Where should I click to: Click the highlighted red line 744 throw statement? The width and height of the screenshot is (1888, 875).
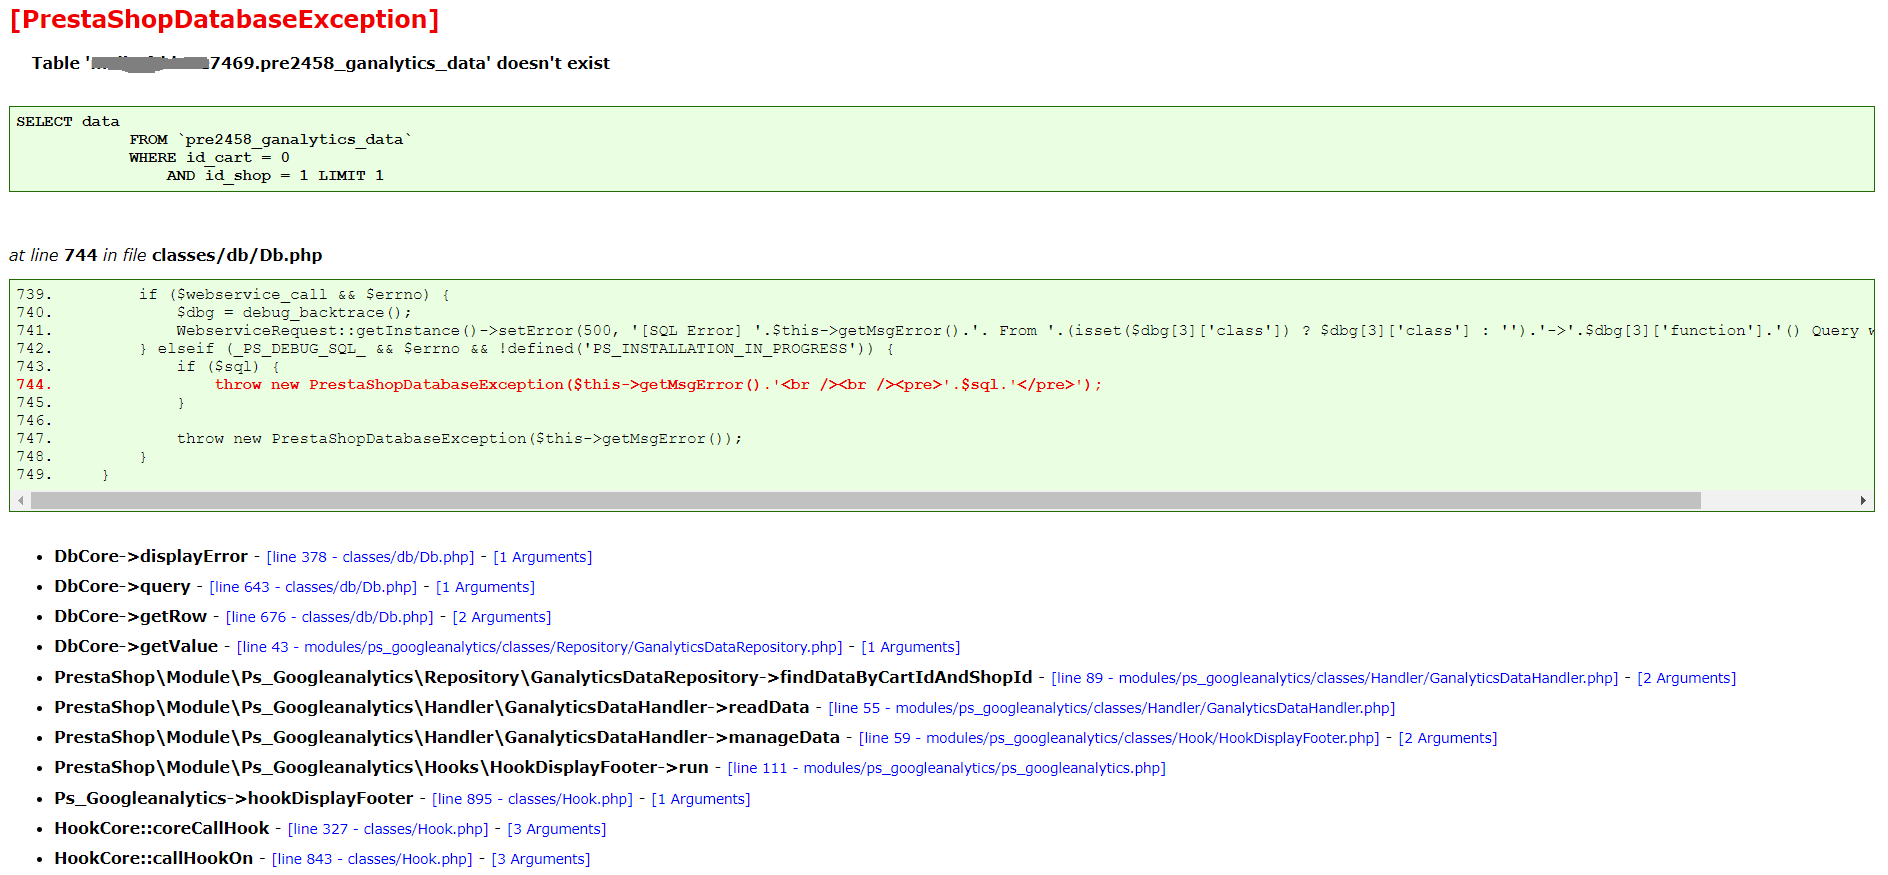pos(559,385)
